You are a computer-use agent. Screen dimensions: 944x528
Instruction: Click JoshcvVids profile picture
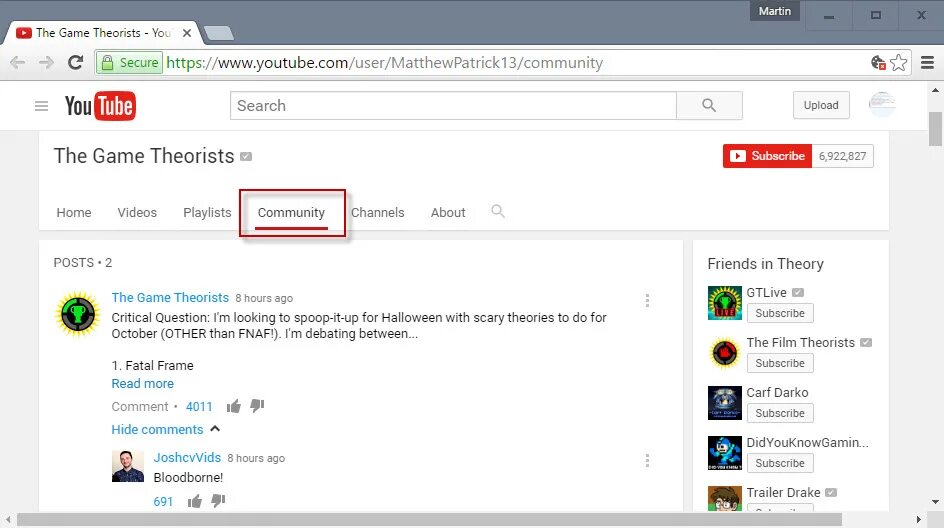tap(128, 466)
